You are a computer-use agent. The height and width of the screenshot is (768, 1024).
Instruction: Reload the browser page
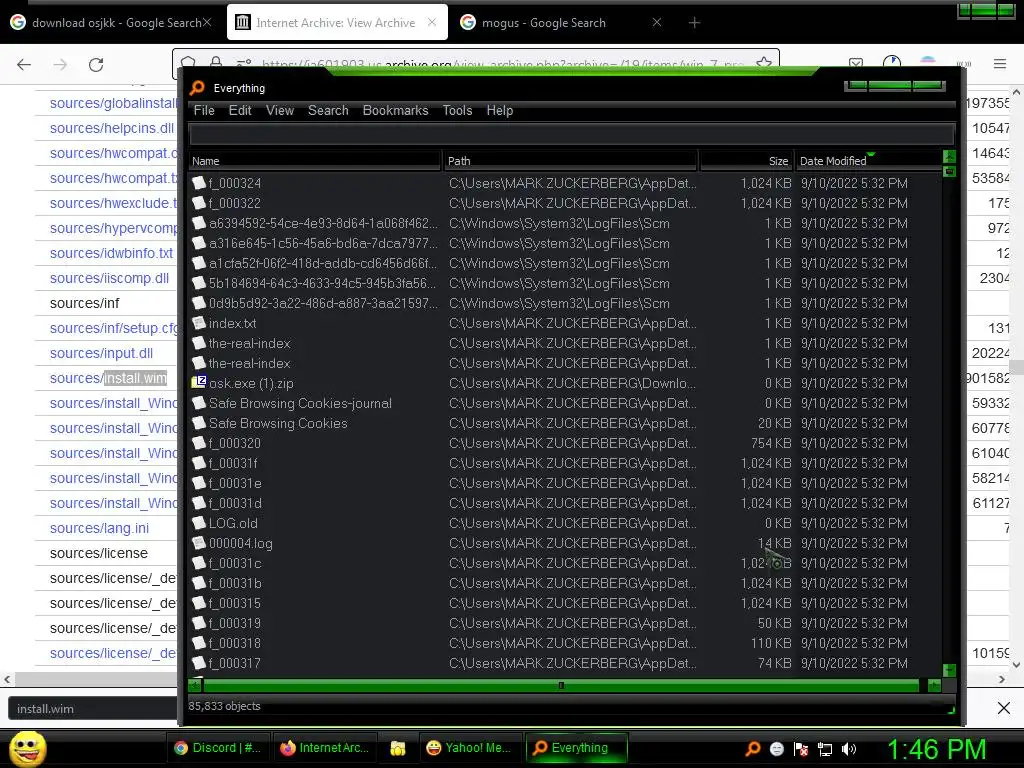(96, 64)
